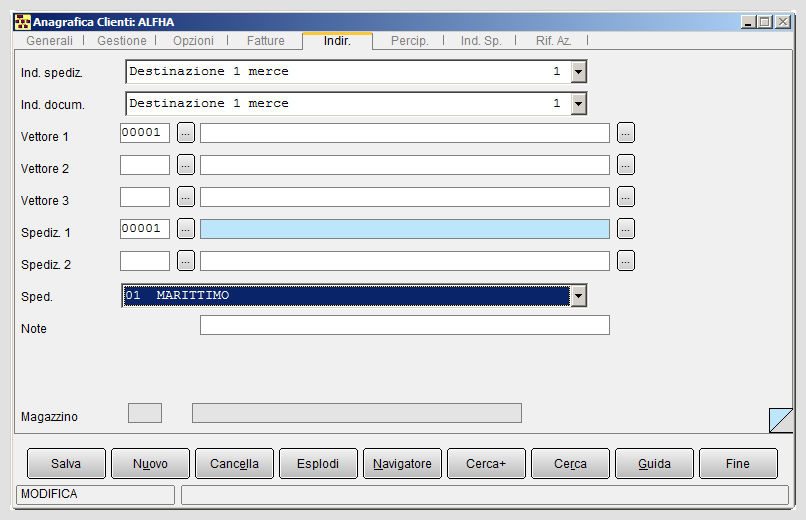Focus the Spediz. 1 code field
The height and width of the screenshot is (520, 806).
[145, 229]
